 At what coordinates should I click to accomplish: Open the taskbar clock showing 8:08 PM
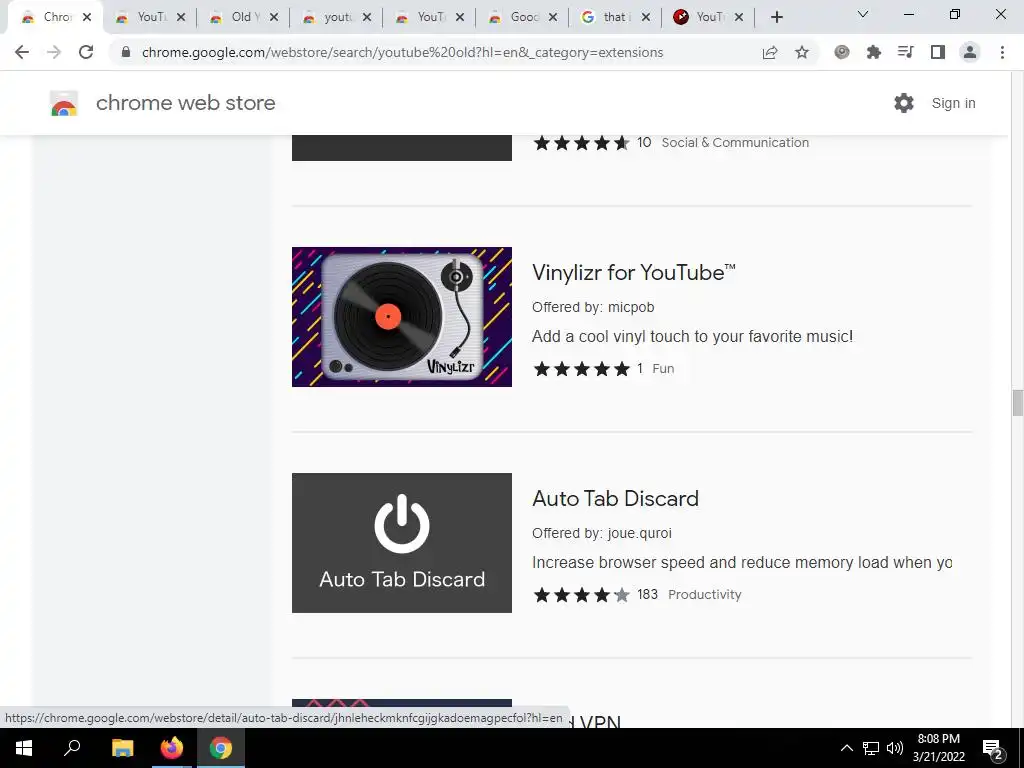click(938, 748)
